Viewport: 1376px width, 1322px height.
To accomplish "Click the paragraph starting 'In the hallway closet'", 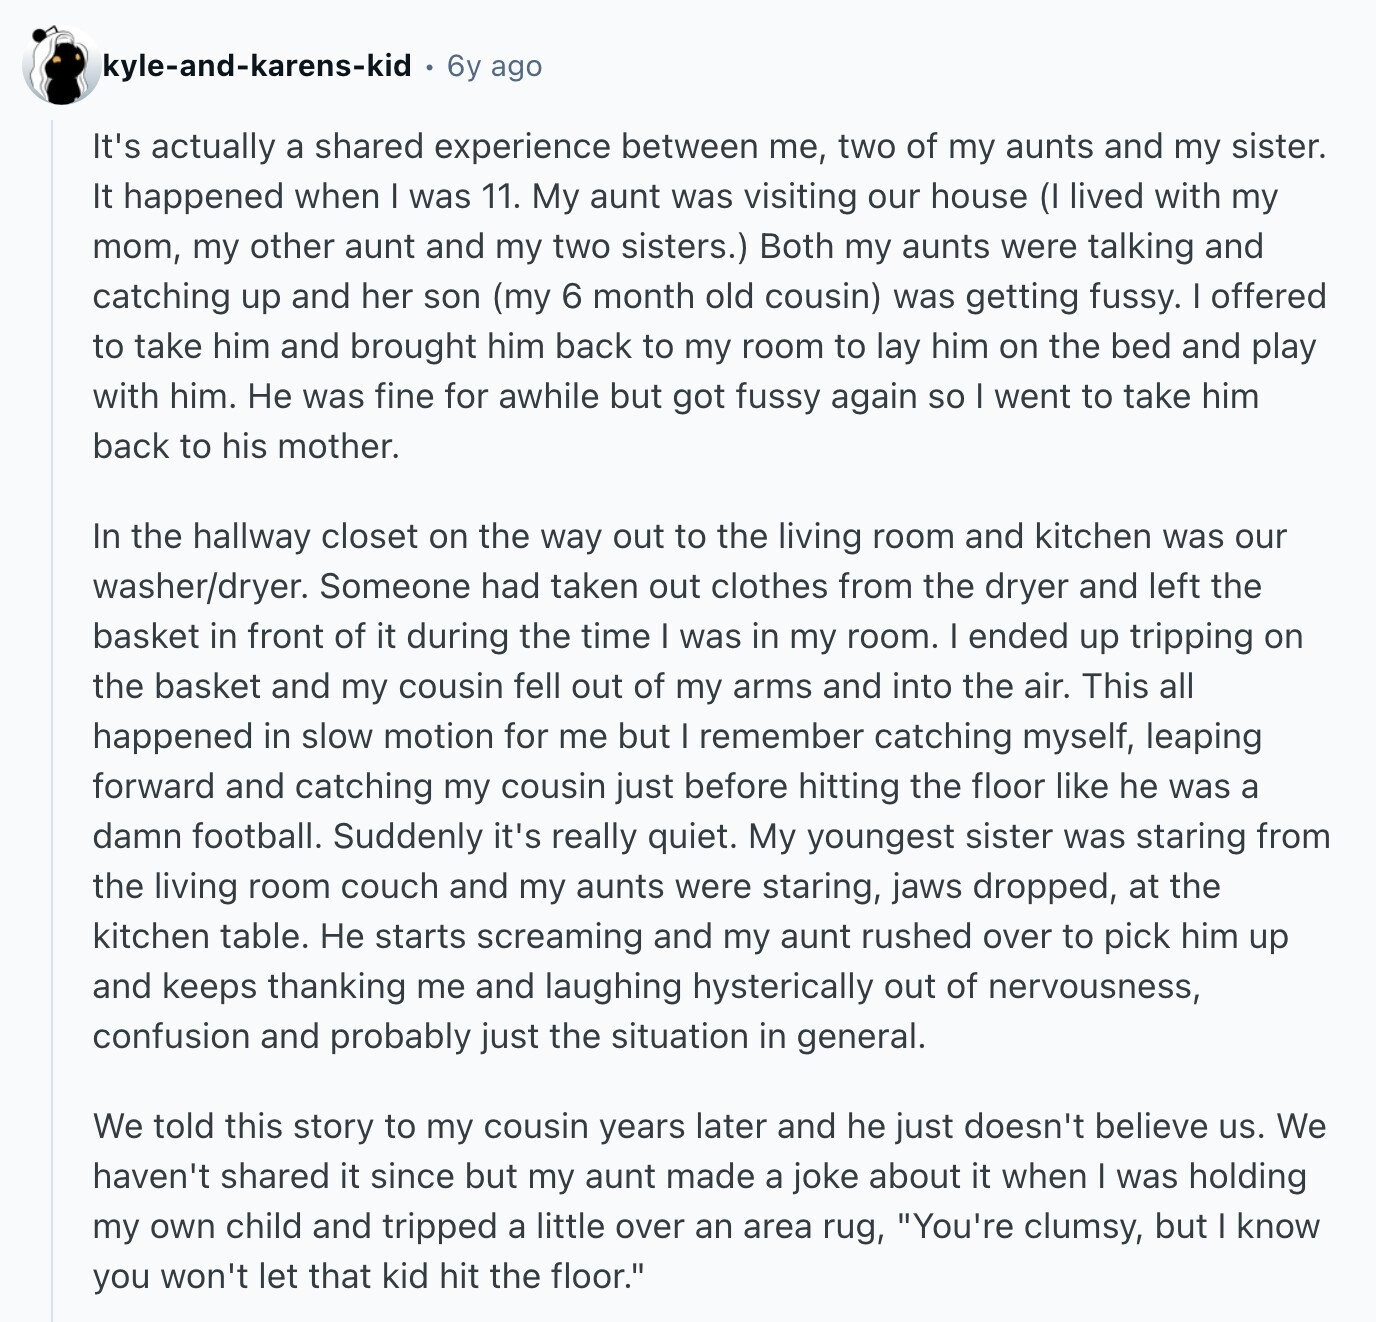I will [x=711, y=786].
